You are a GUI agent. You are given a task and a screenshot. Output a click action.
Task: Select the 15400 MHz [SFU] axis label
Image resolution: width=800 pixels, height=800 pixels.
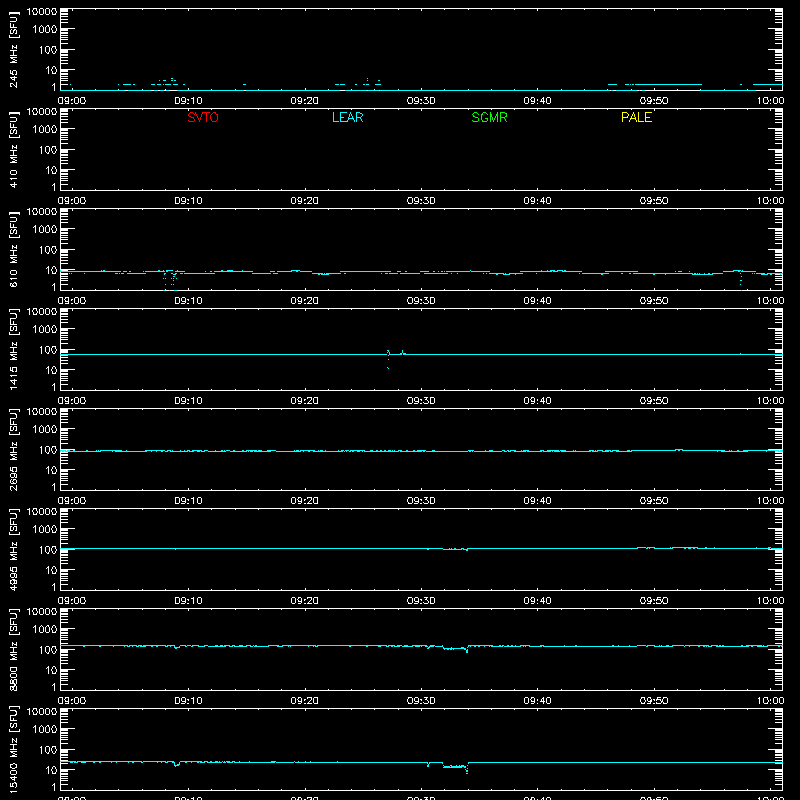coord(13,749)
